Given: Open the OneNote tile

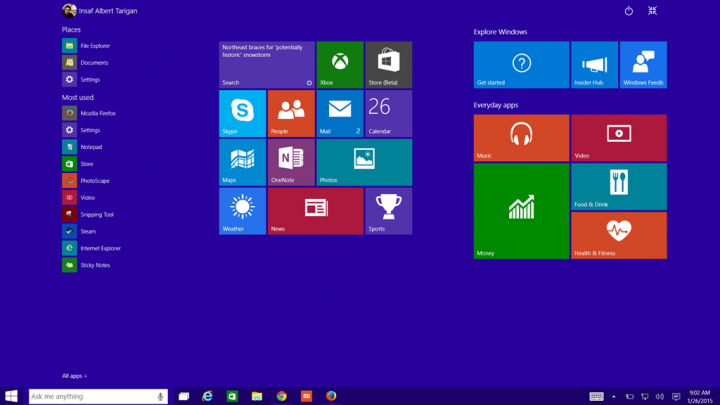Looking at the screenshot, I should (x=291, y=163).
